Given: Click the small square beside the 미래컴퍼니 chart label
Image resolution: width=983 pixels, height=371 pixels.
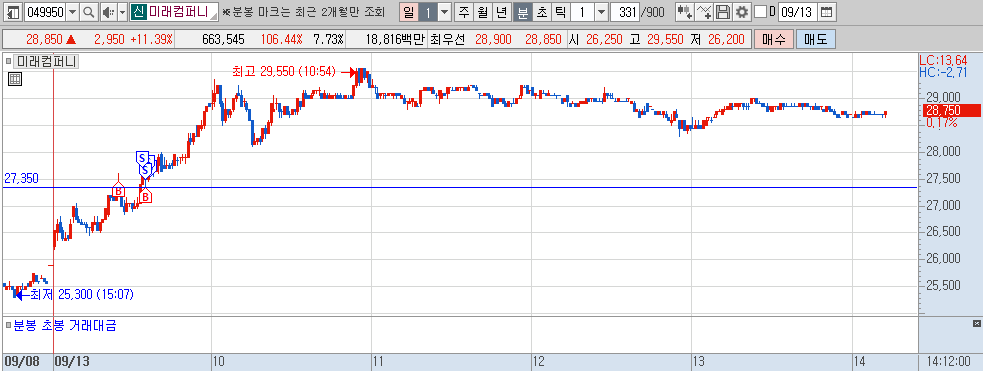Looking at the screenshot, I should pyautogui.click(x=8, y=61).
